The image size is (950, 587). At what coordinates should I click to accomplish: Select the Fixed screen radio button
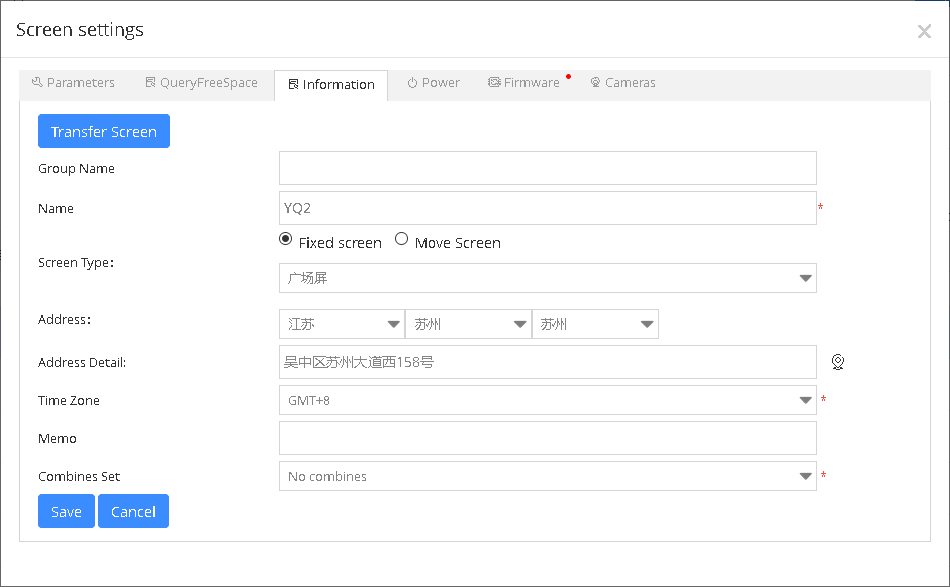click(285, 239)
